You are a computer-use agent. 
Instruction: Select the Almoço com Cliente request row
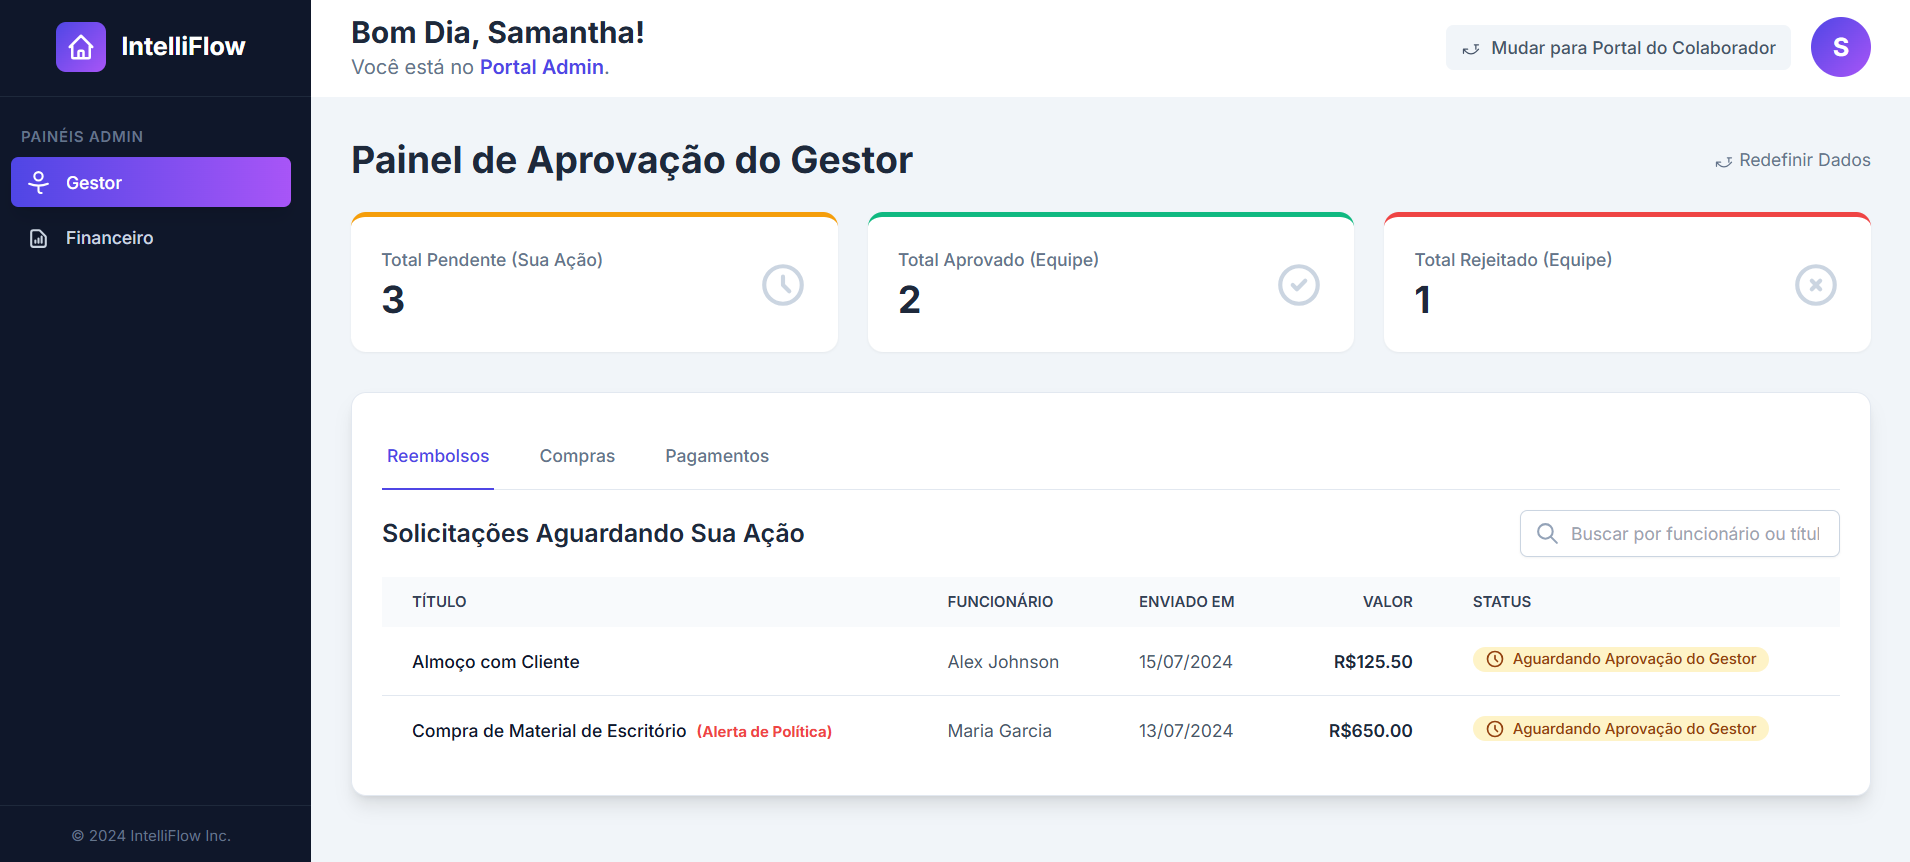(x=496, y=661)
